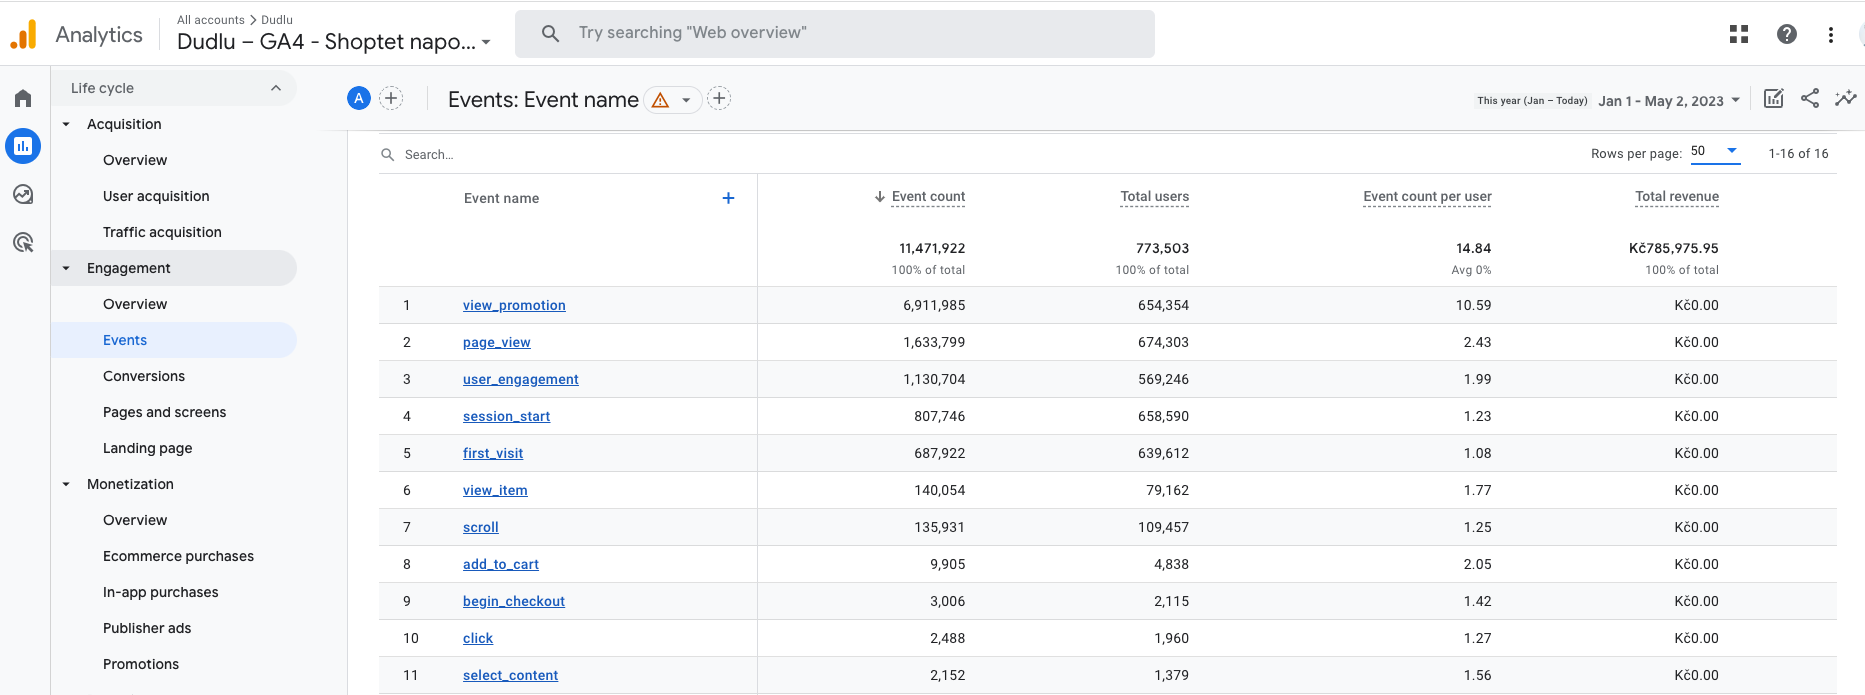The width and height of the screenshot is (1865, 695).
Task: Click the Customize report edit icon
Action: pos(1773,98)
